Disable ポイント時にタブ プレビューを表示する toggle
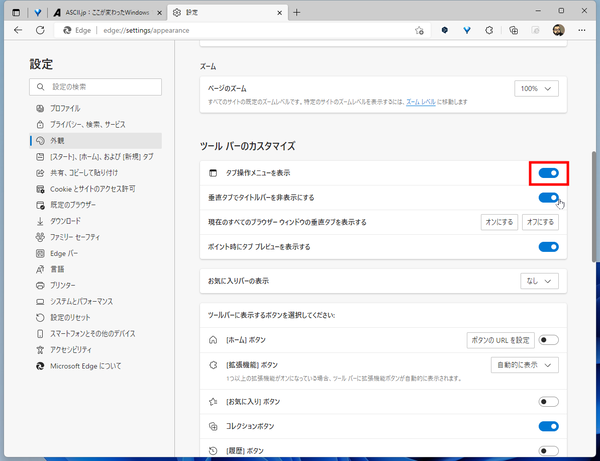Screen dimensions: 600x461 (548, 246)
